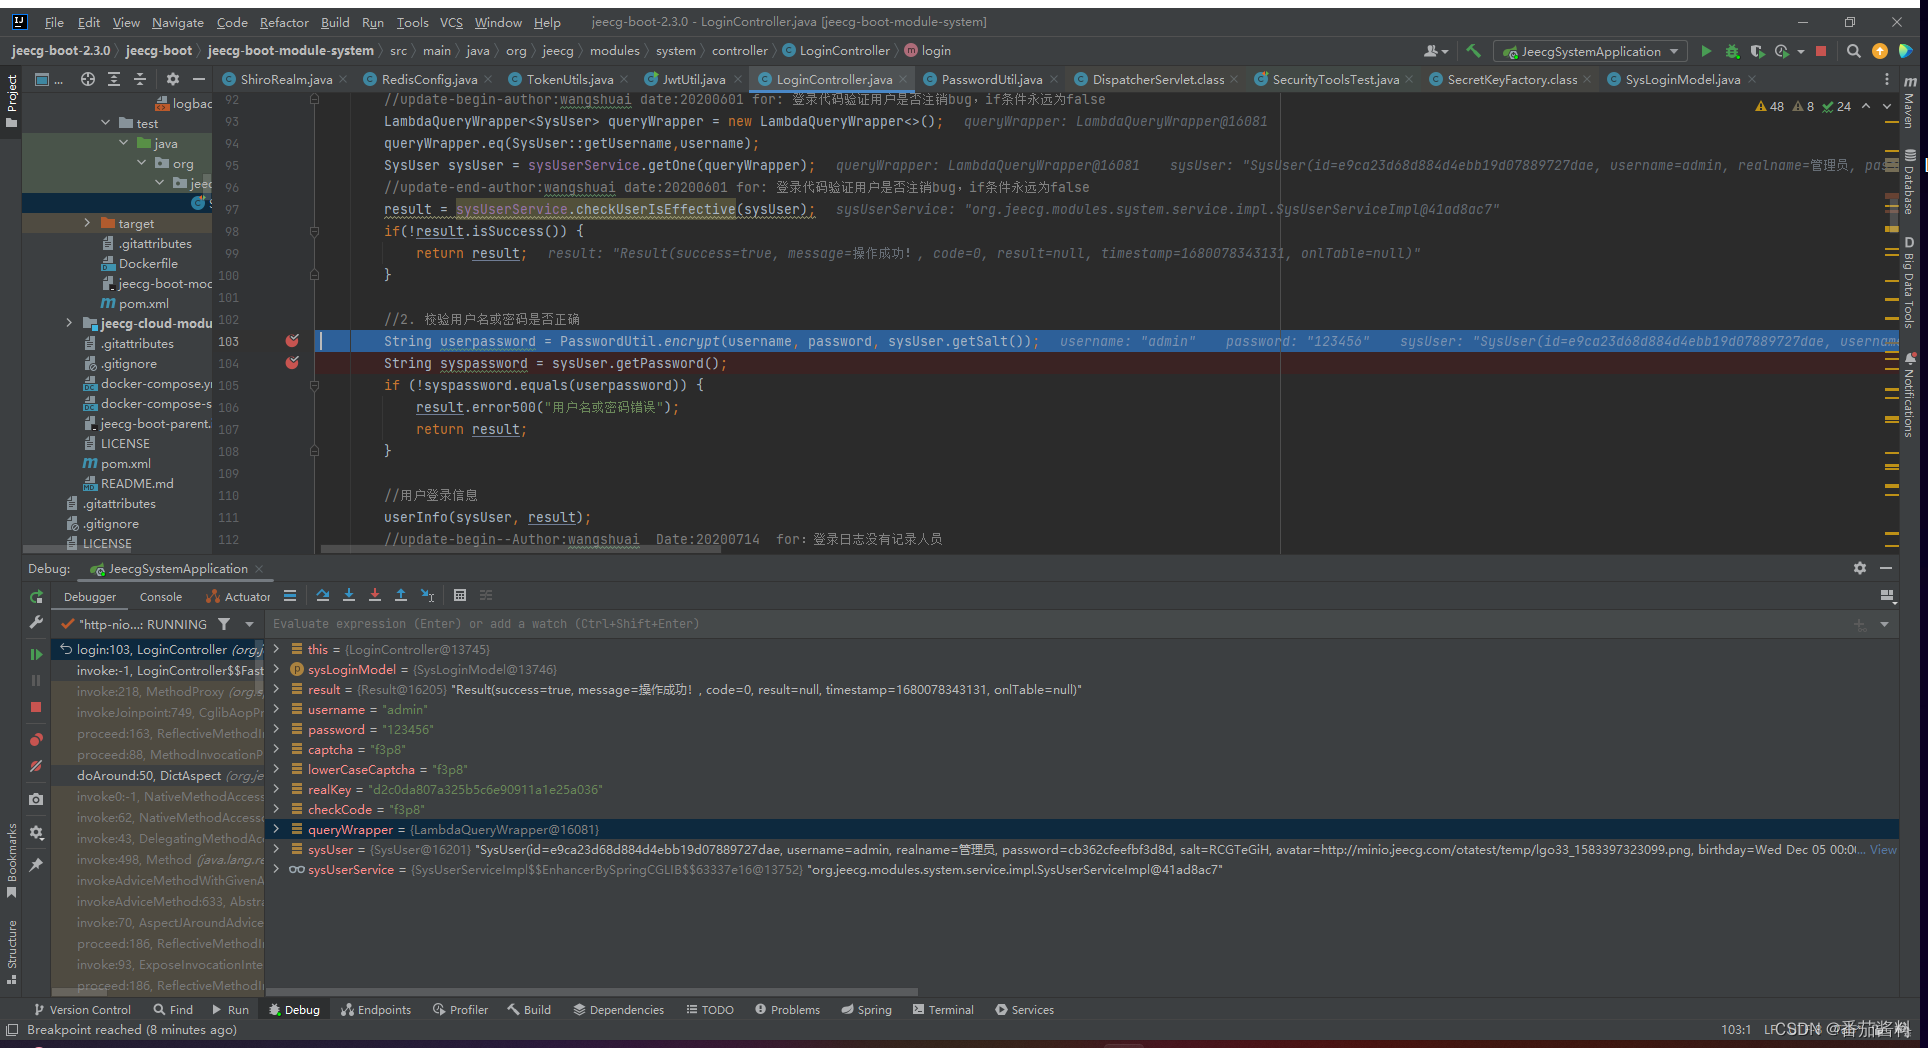
Task: Expand the jeecg-cloud-module folder
Action: (x=69, y=323)
